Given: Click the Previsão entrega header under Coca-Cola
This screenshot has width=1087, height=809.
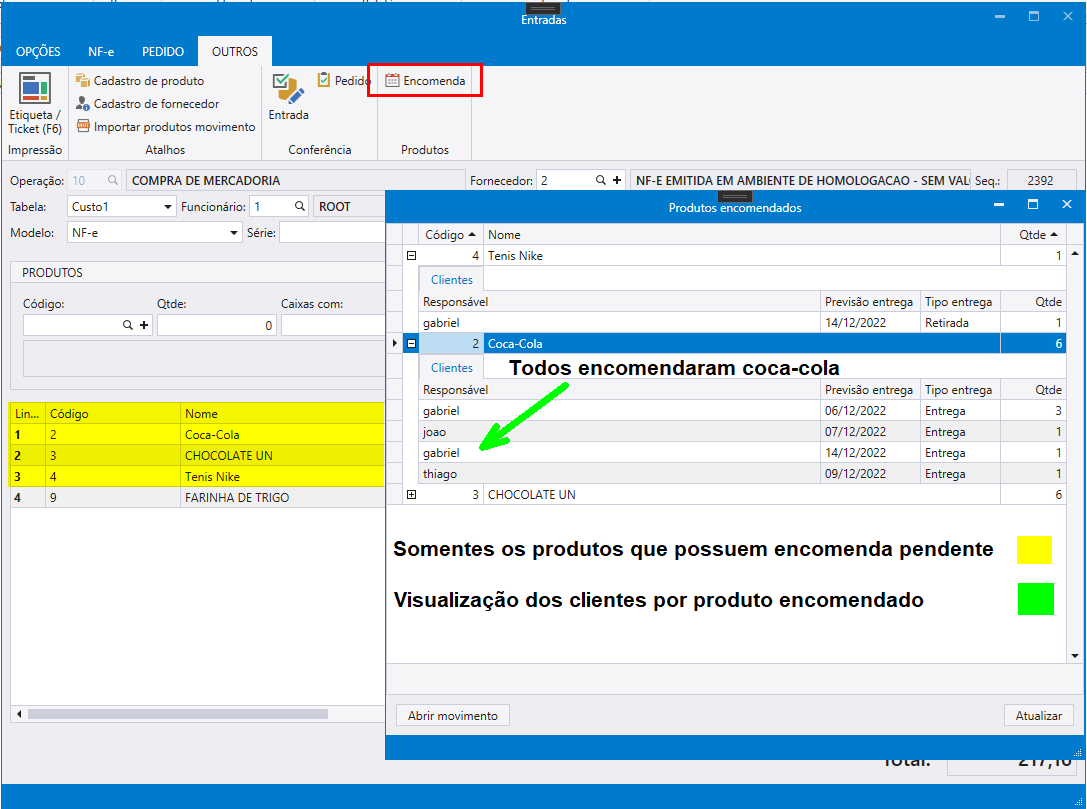Looking at the screenshot, I should pos(870,390).
